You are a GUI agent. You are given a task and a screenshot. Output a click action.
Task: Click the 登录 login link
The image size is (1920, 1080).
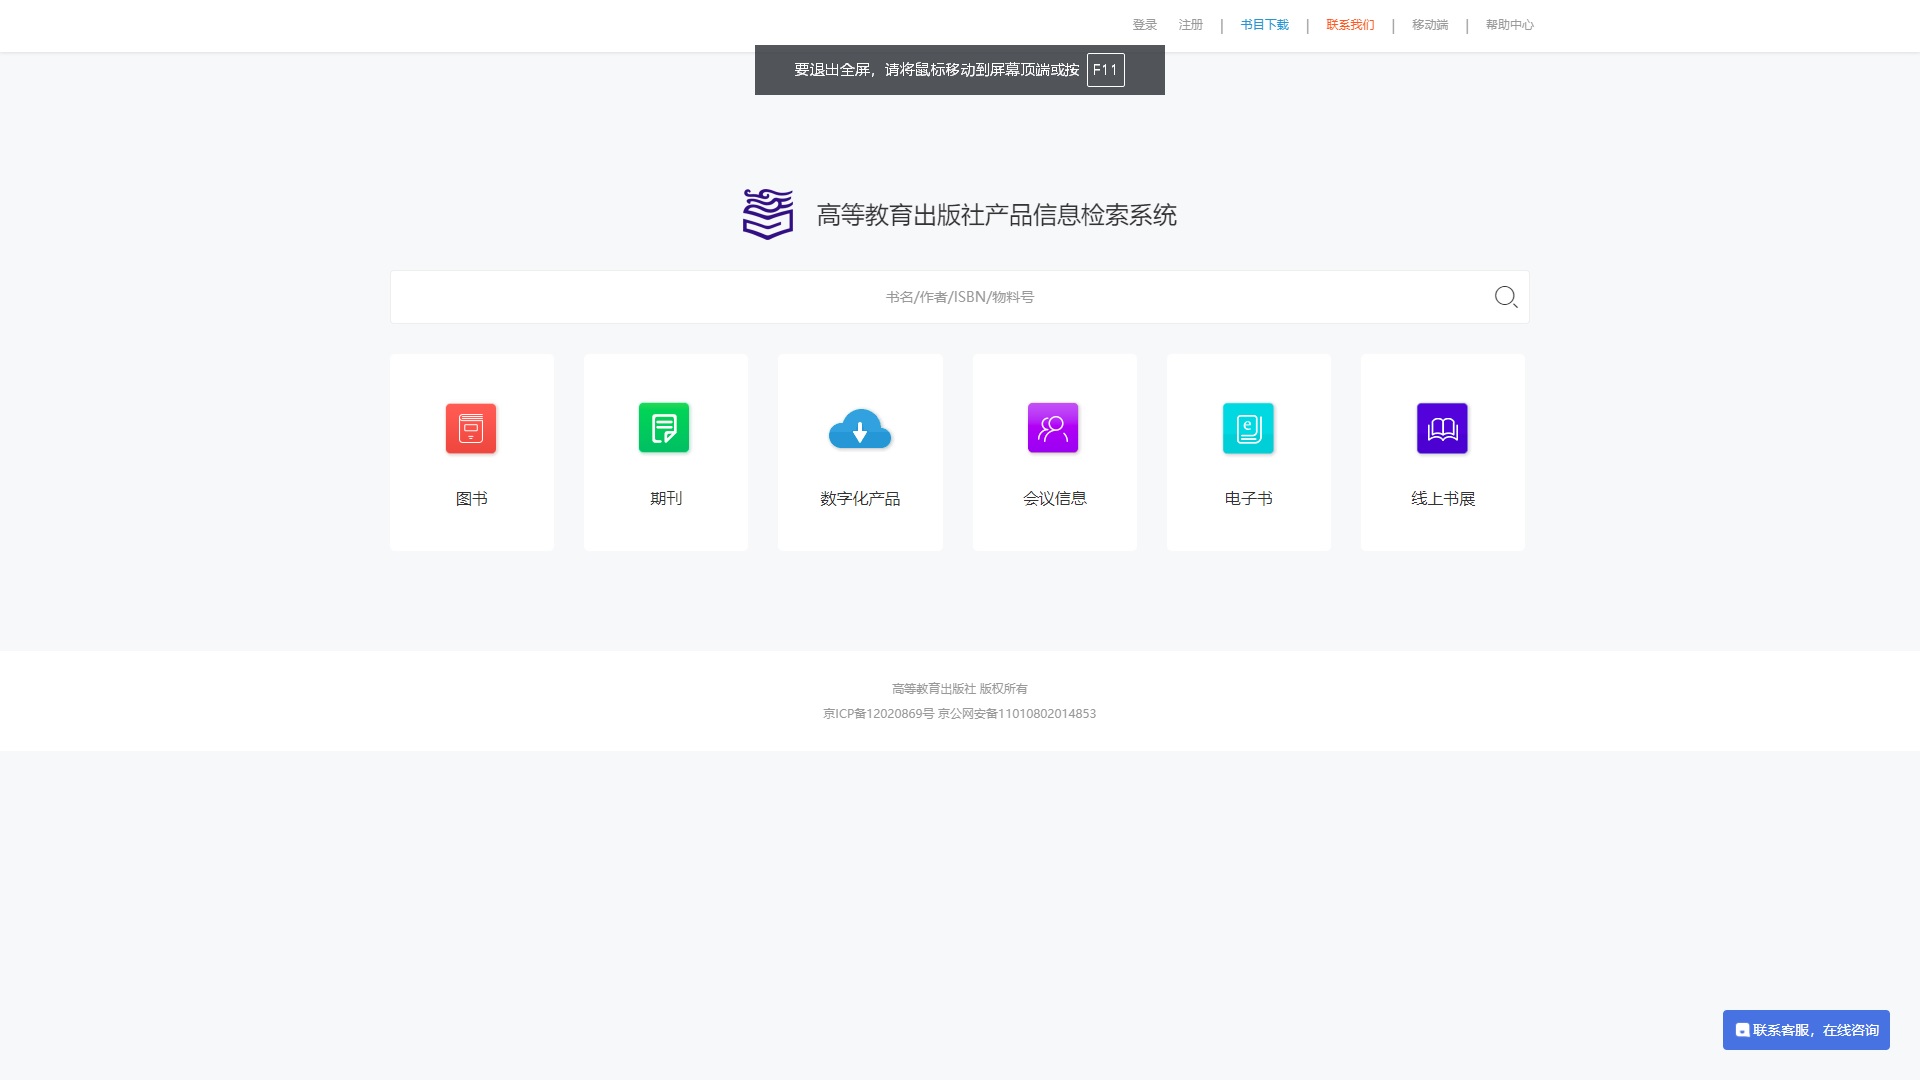(1145, 25)
